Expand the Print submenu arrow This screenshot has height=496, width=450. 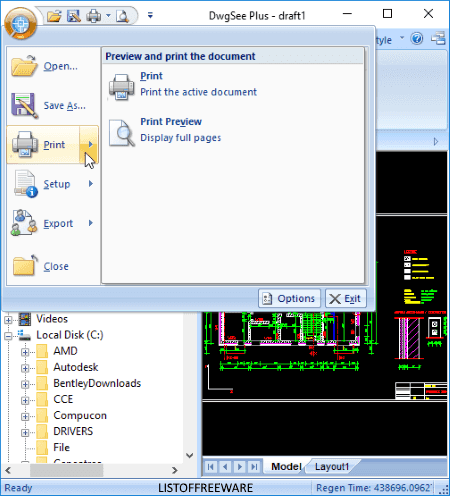click(89, 145)
